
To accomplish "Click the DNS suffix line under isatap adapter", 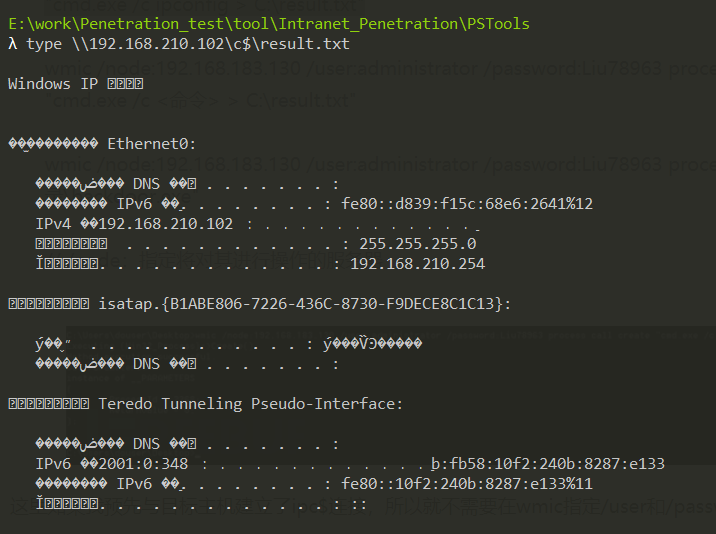I will (x=187, y=364).
